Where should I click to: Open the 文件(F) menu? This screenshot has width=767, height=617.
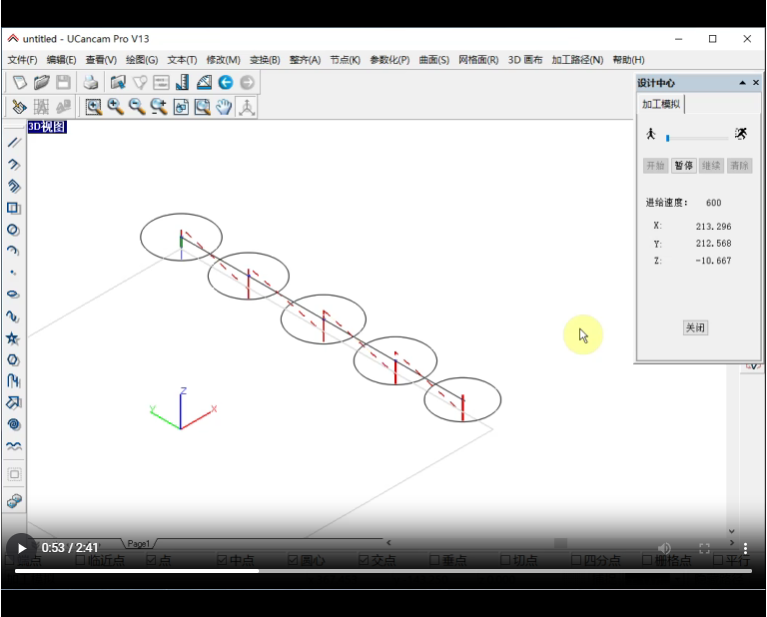[22, 60]
